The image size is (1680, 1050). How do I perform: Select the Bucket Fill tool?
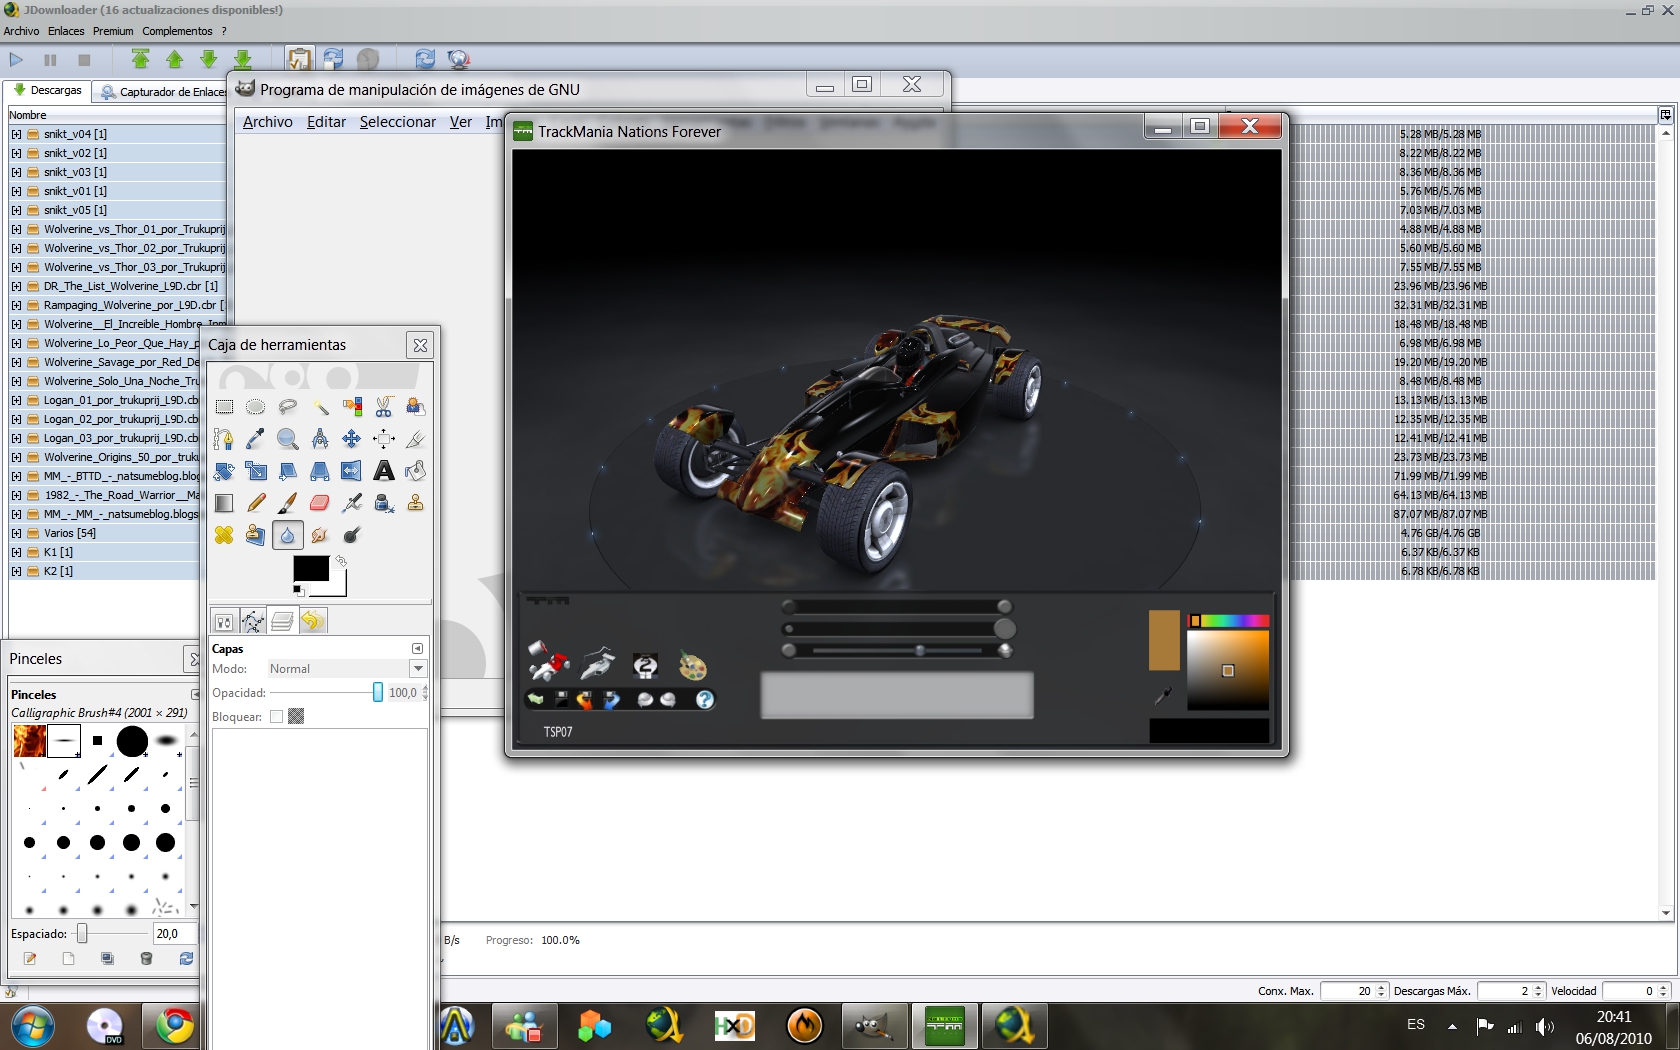(x=416, y=471)
